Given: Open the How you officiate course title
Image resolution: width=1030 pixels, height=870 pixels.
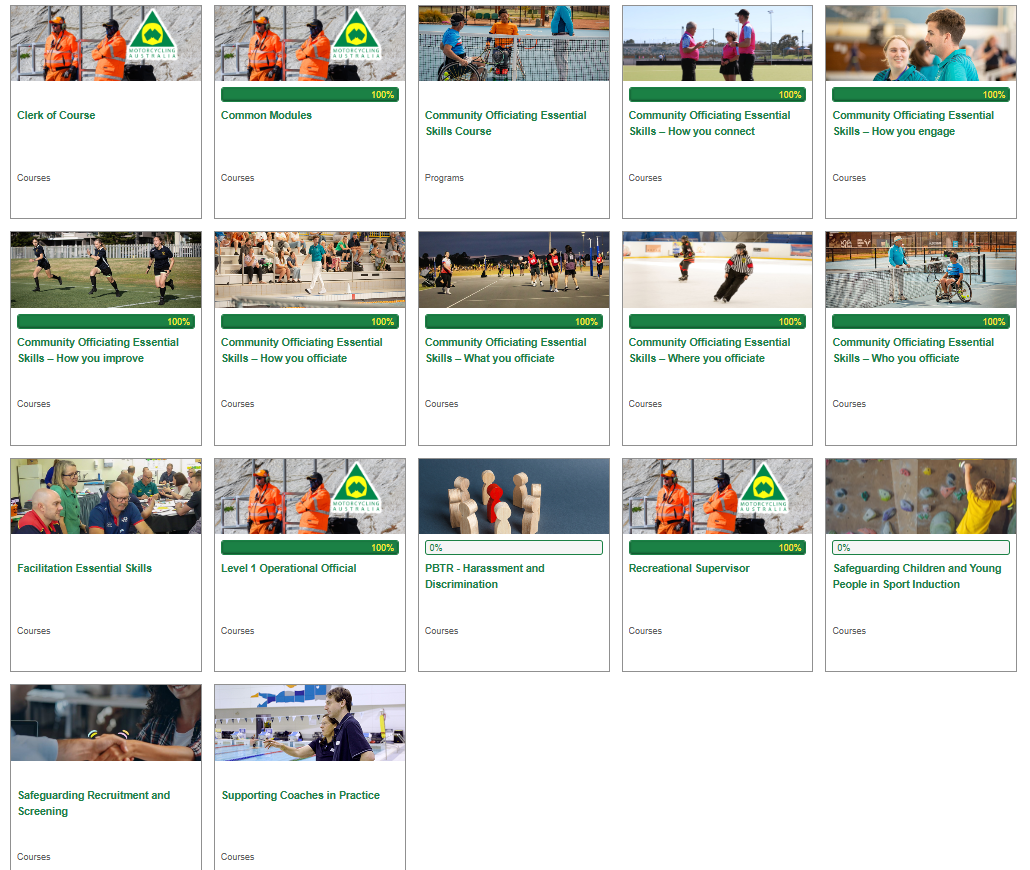Looking at the screenshot, I should point(302,350).
